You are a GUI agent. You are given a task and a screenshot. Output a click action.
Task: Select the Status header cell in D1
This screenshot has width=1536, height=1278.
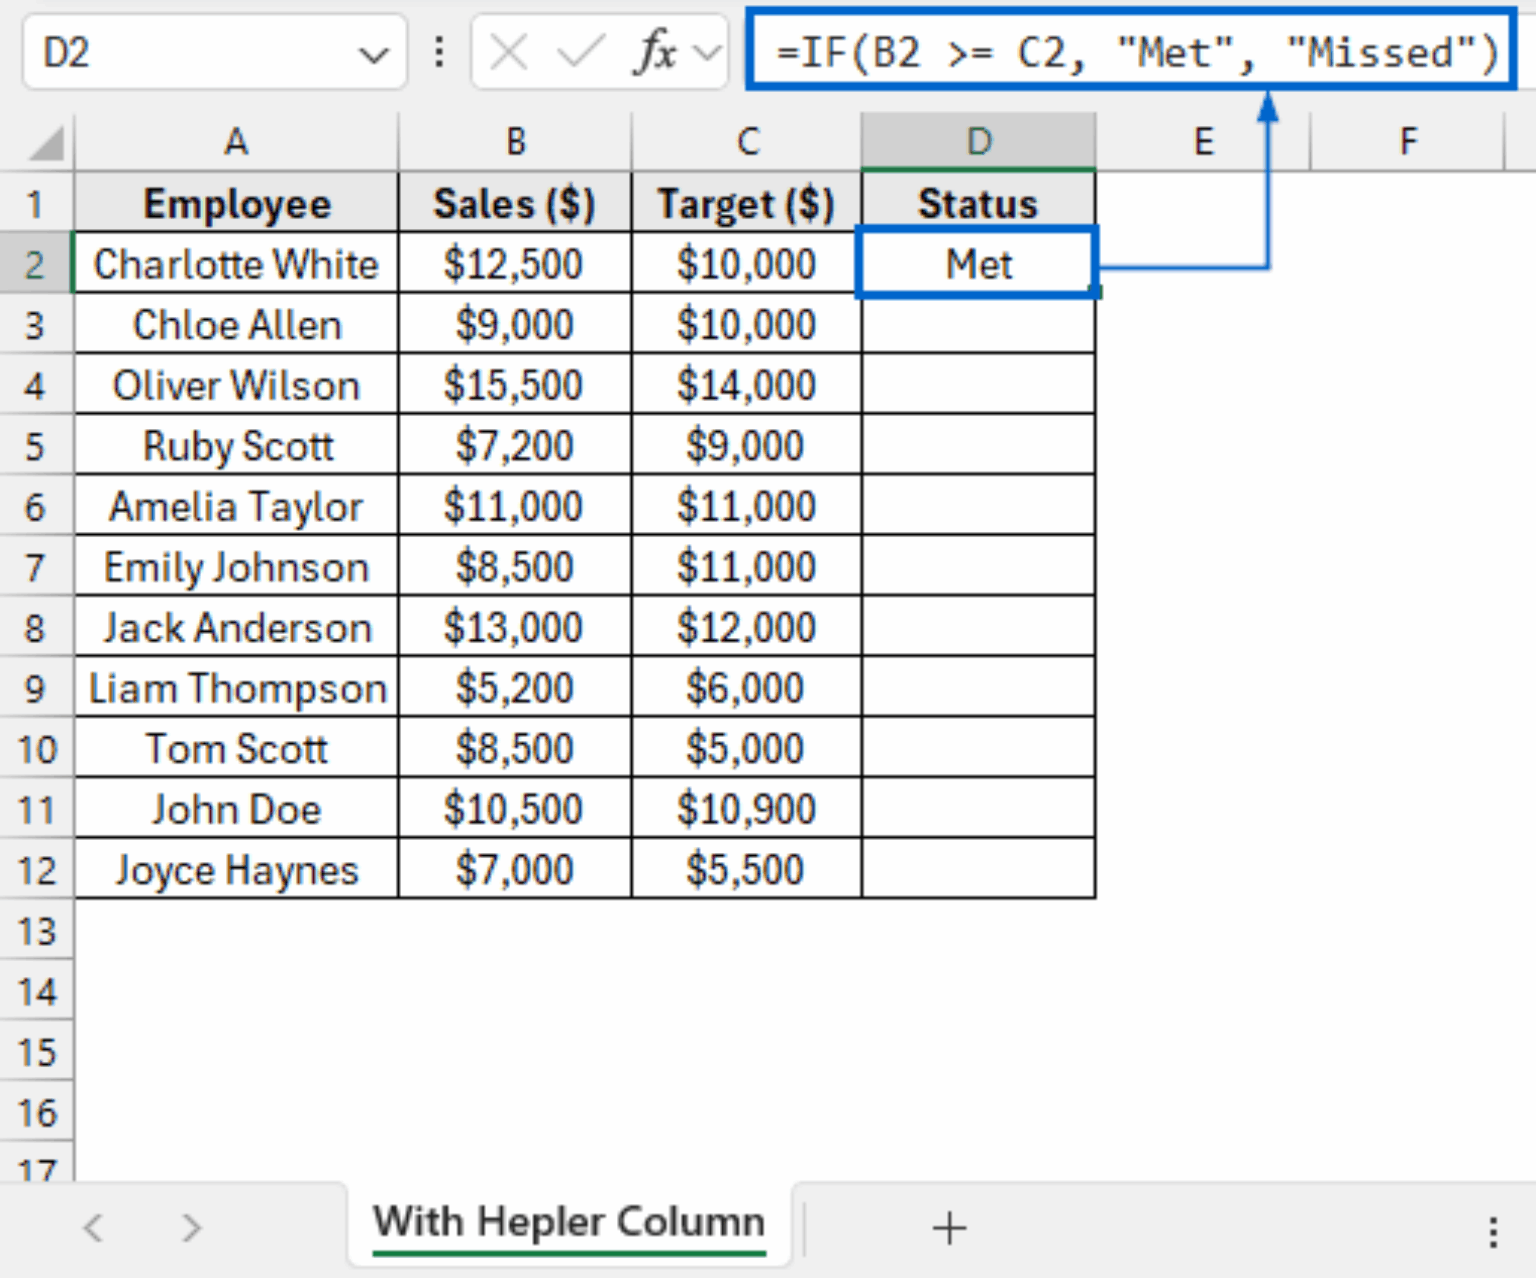pos(977,203)
